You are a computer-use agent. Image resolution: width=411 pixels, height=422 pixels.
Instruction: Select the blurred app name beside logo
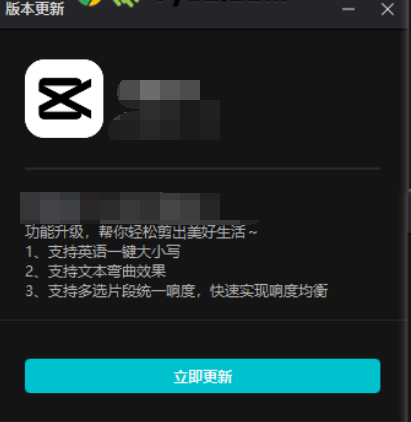[x=159, y=90]
